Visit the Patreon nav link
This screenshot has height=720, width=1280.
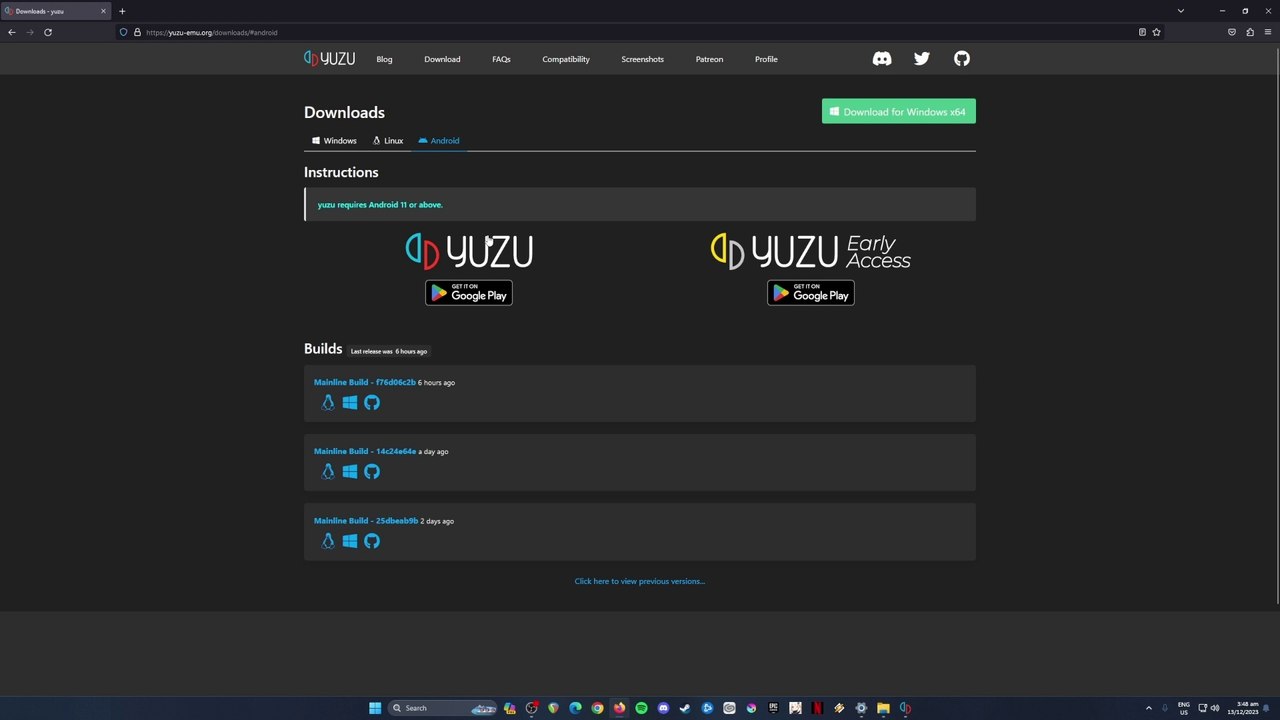(709, 59)
